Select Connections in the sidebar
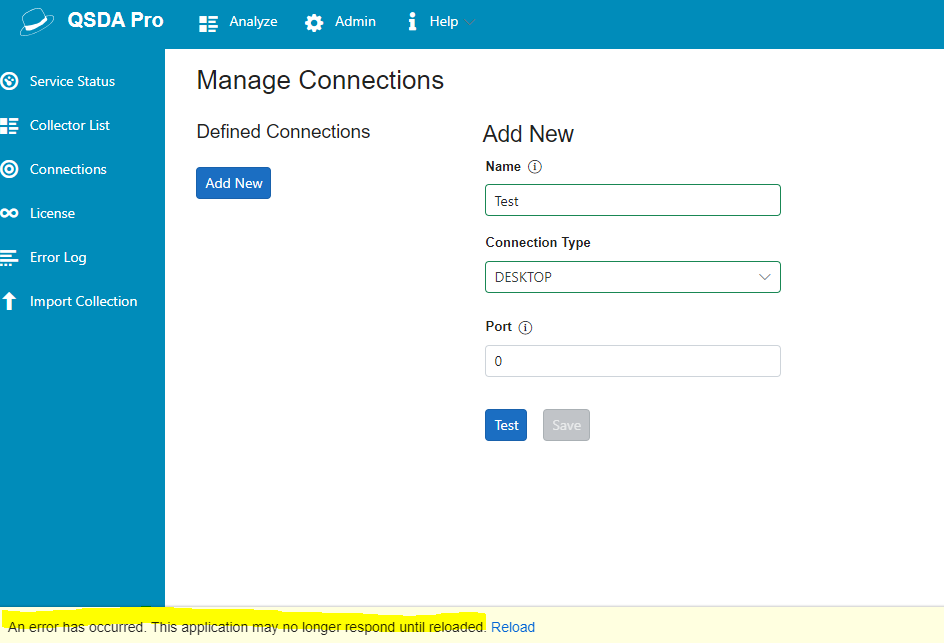Viewport: 944px width, 643px height. click(x=68, y=169)
